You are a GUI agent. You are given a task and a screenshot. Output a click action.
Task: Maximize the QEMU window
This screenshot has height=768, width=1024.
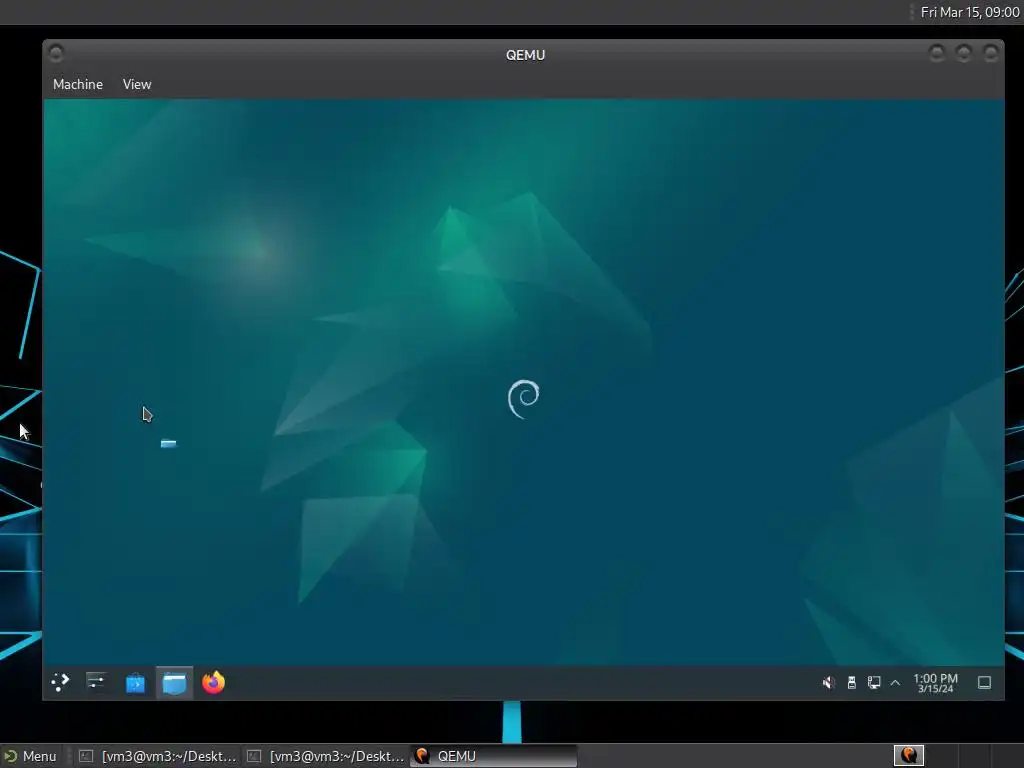click(x=964, y=53)
